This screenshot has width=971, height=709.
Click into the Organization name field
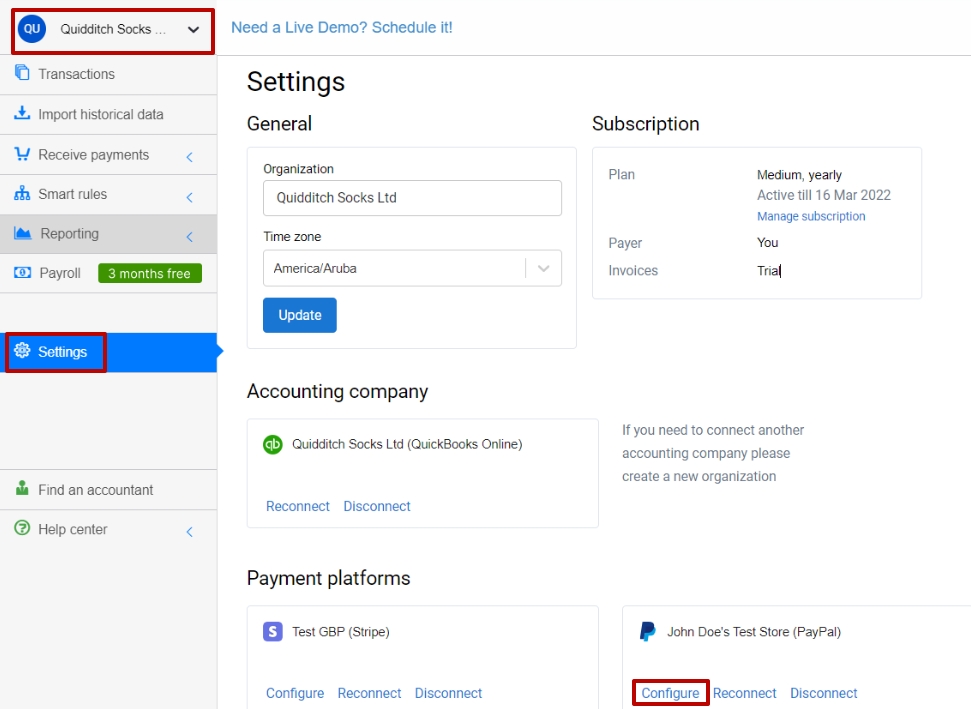point(412,198)
